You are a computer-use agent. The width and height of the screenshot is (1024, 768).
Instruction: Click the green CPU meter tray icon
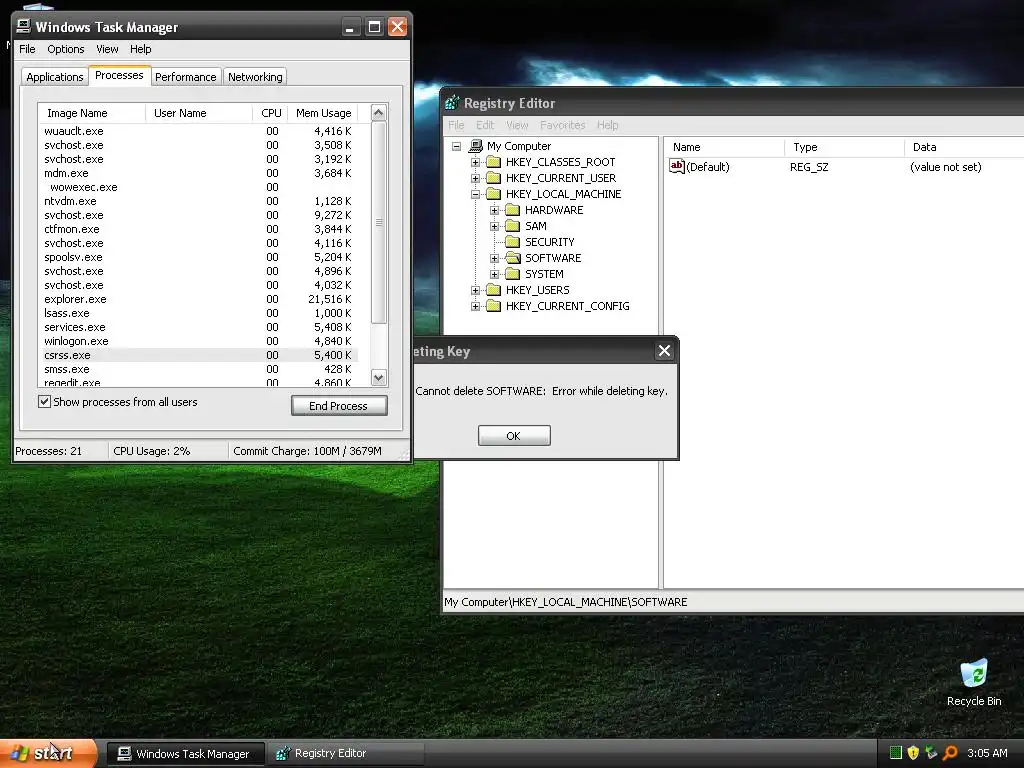pyautogui.click(x=896, y=753)
